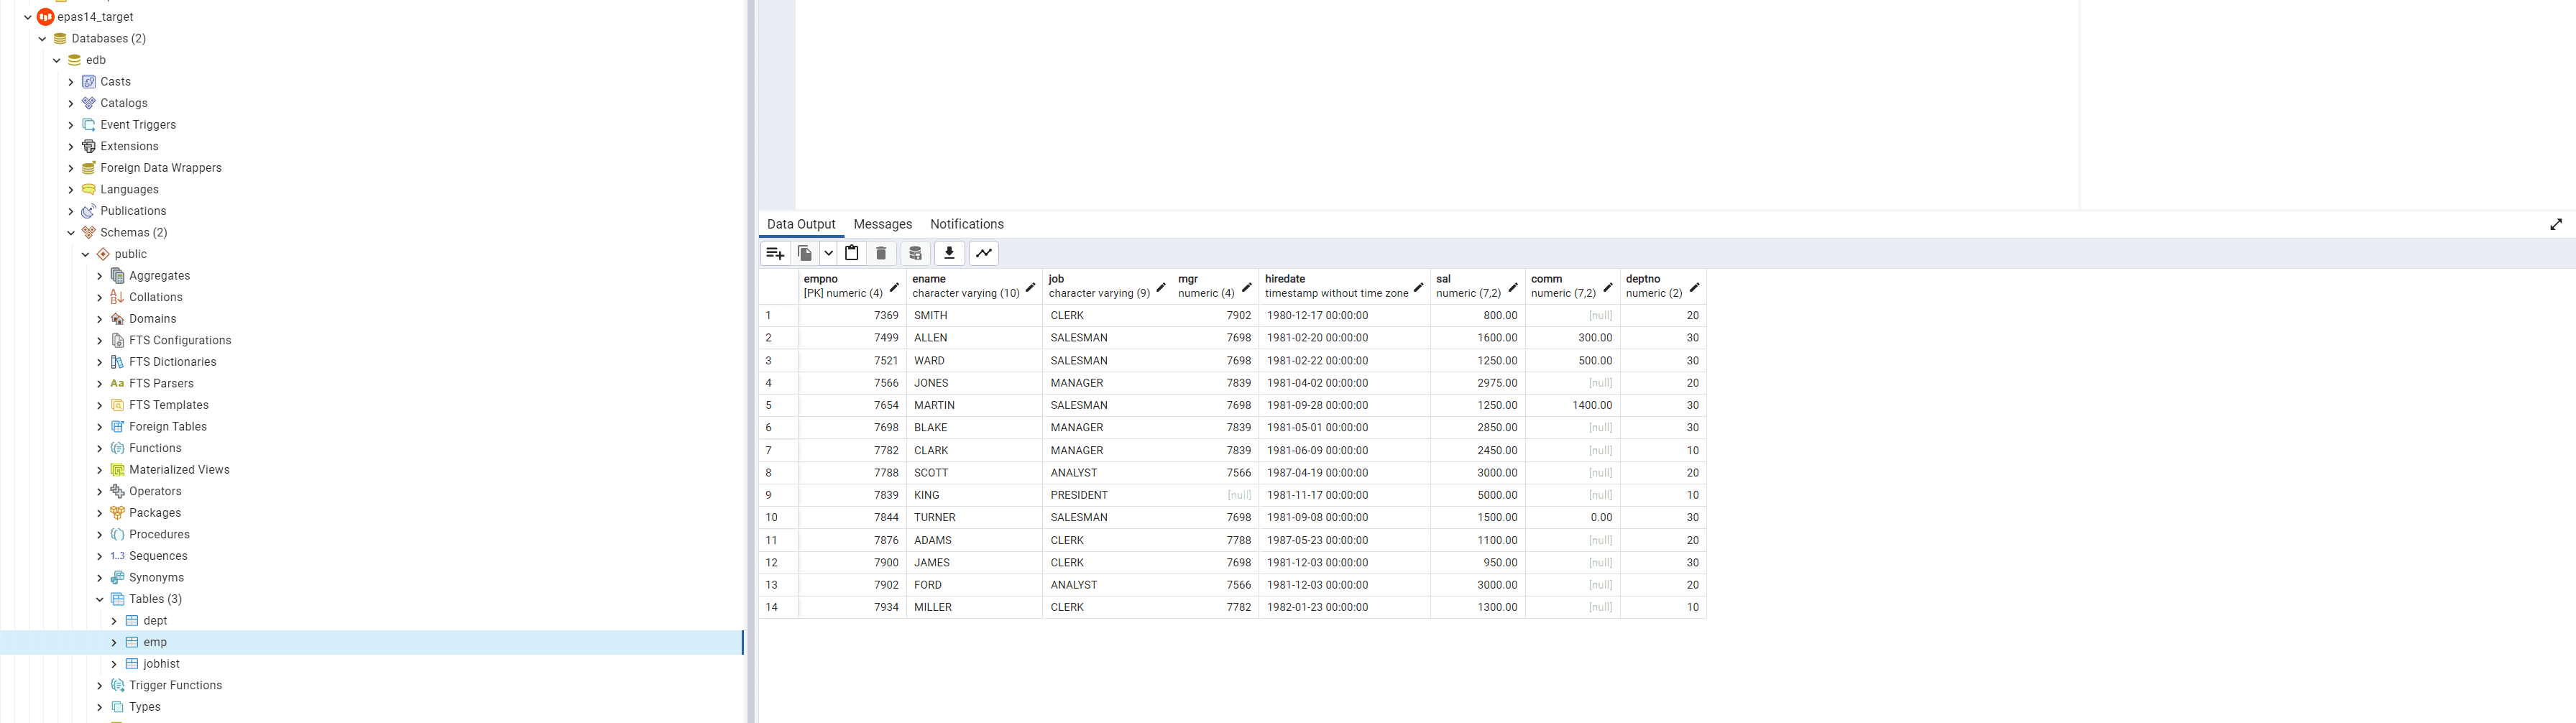Expand the Sequences node
The height and width of the screenshot is (723, 2576).
pyautogui.click(x=99, y=555)
